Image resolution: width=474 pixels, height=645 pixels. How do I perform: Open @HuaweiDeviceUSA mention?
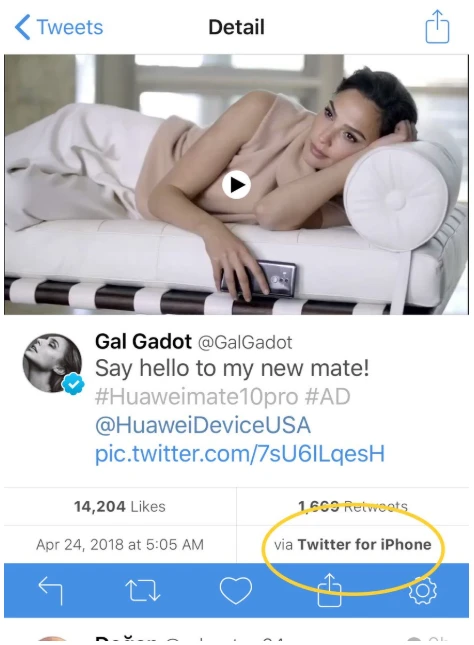(203, 425)
